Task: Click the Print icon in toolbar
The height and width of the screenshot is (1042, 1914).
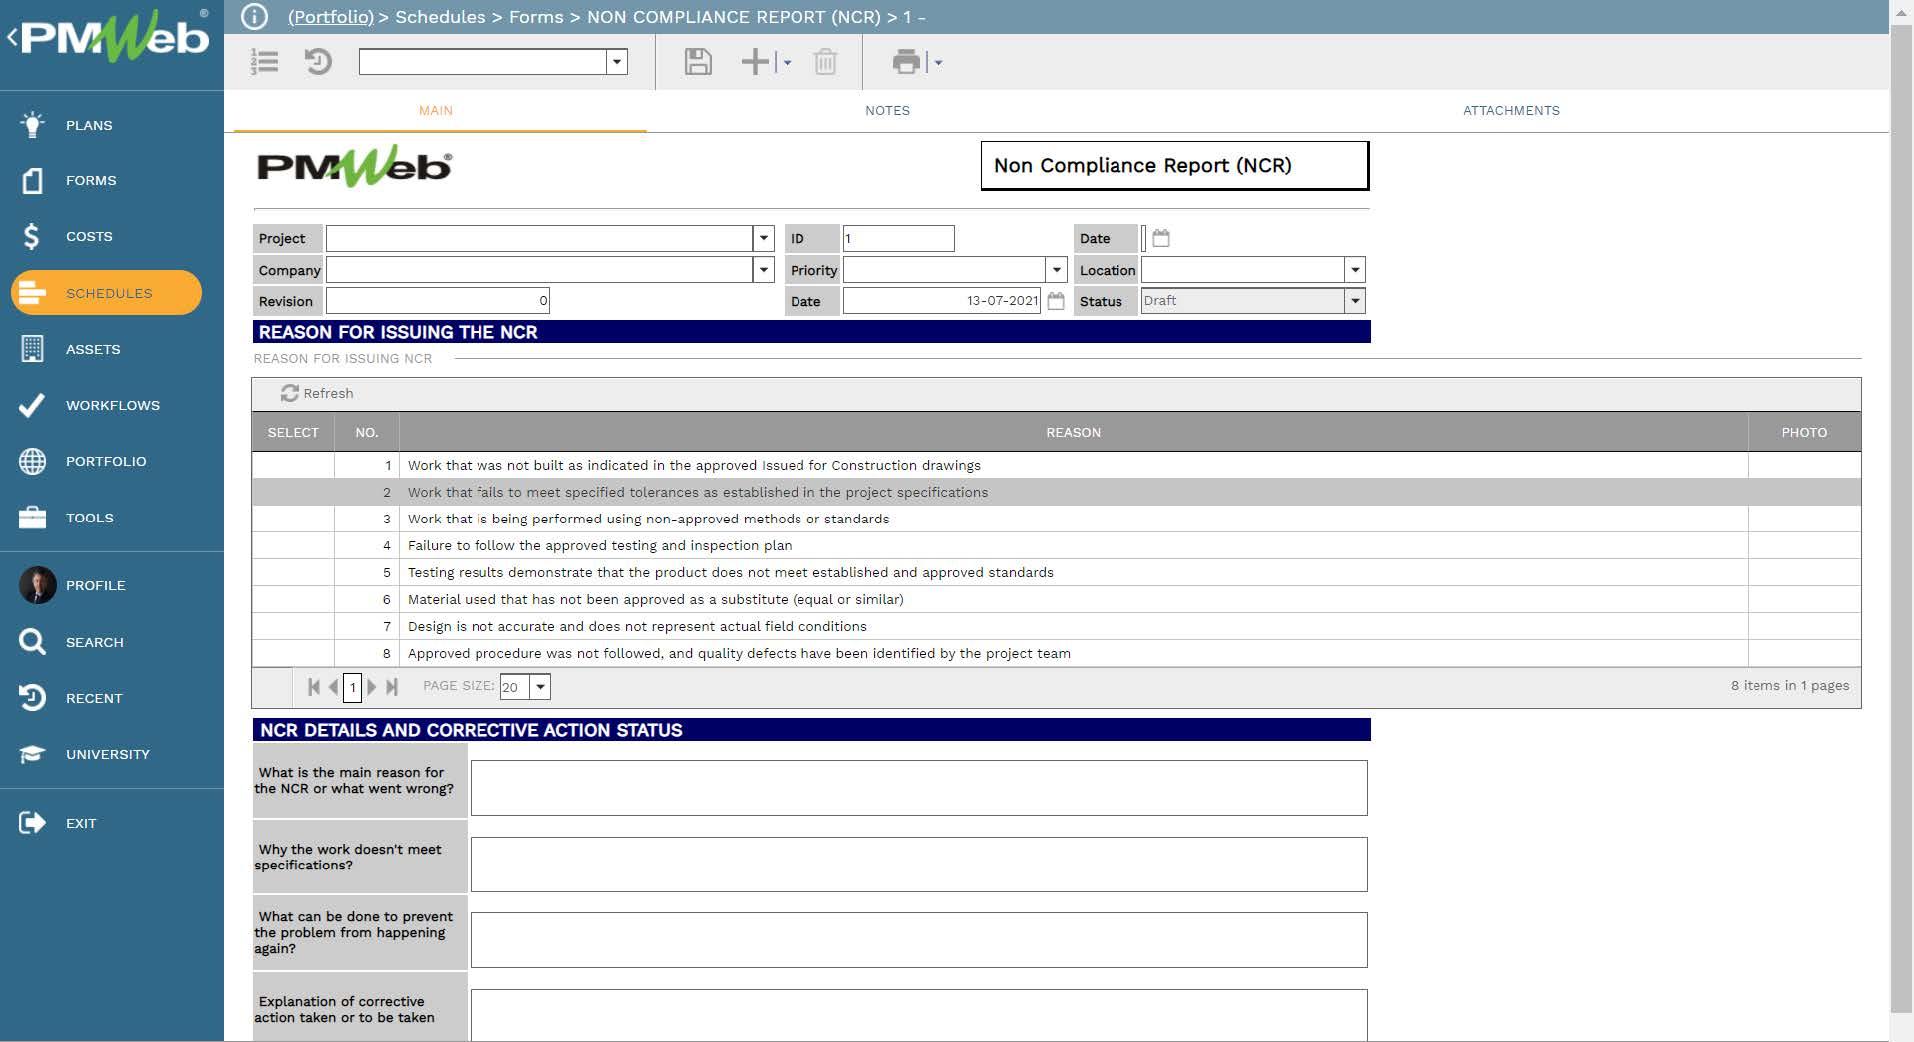Action: (906, 62)
